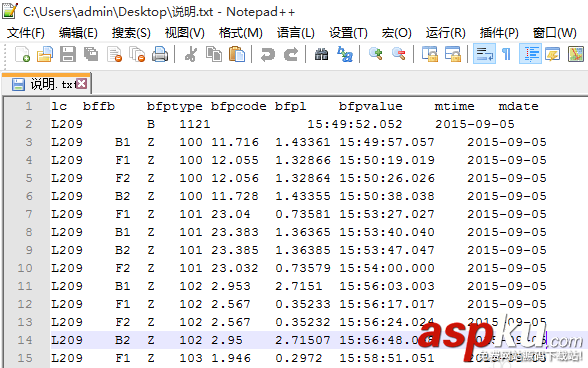The width and height of the screenshot is (588, 368).
Task: Open the 搜索(S) menu
Action: pos(131,33)
